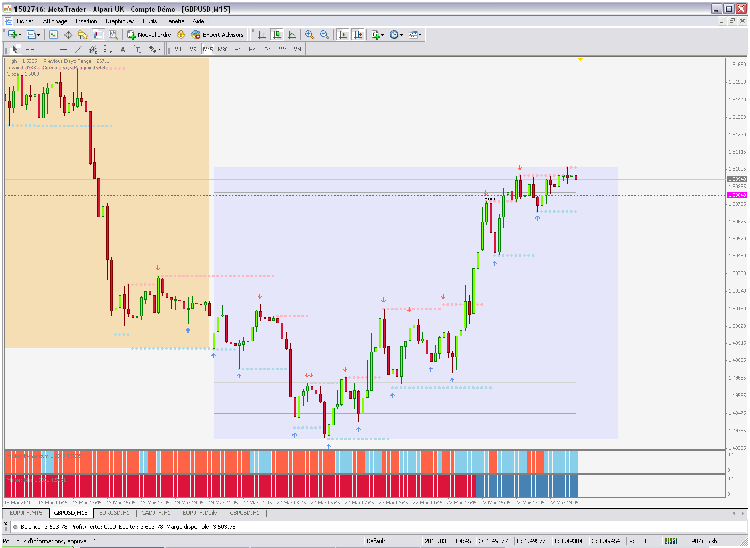
Task: Open the New Chart dropdown in the toolbar
Action: (x=13, y=34)
